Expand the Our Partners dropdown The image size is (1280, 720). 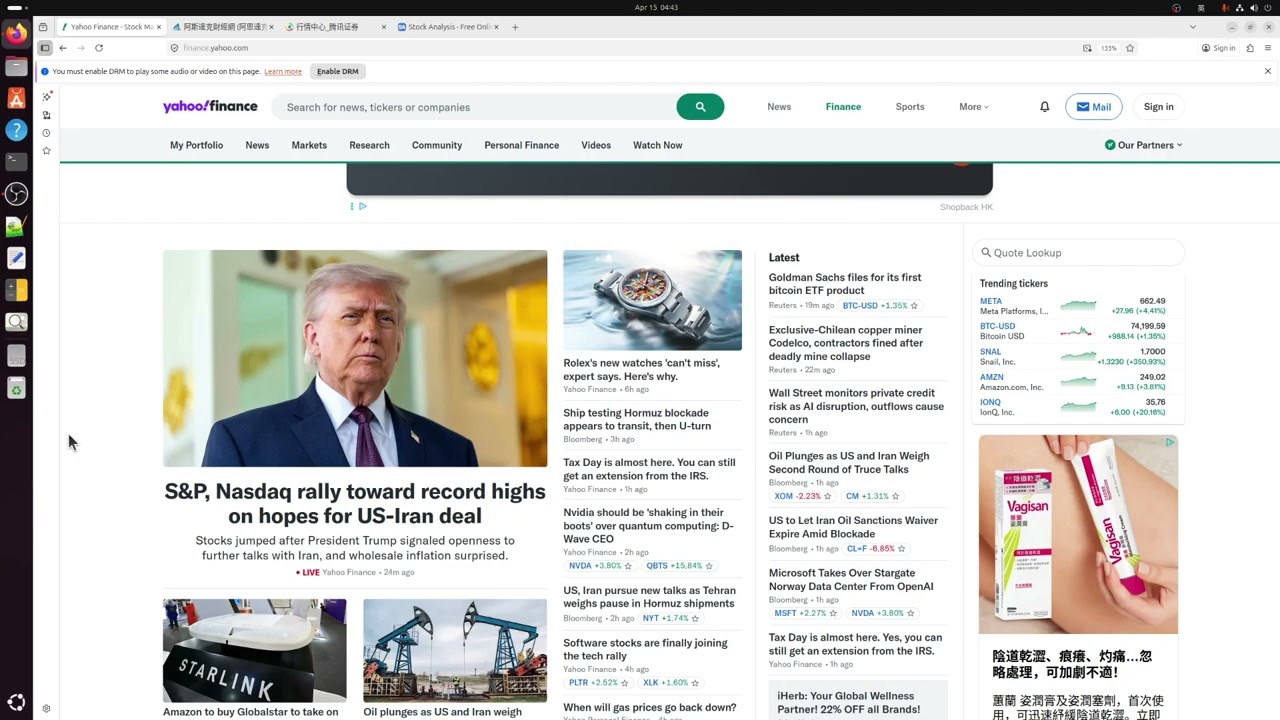[1143, 145]
